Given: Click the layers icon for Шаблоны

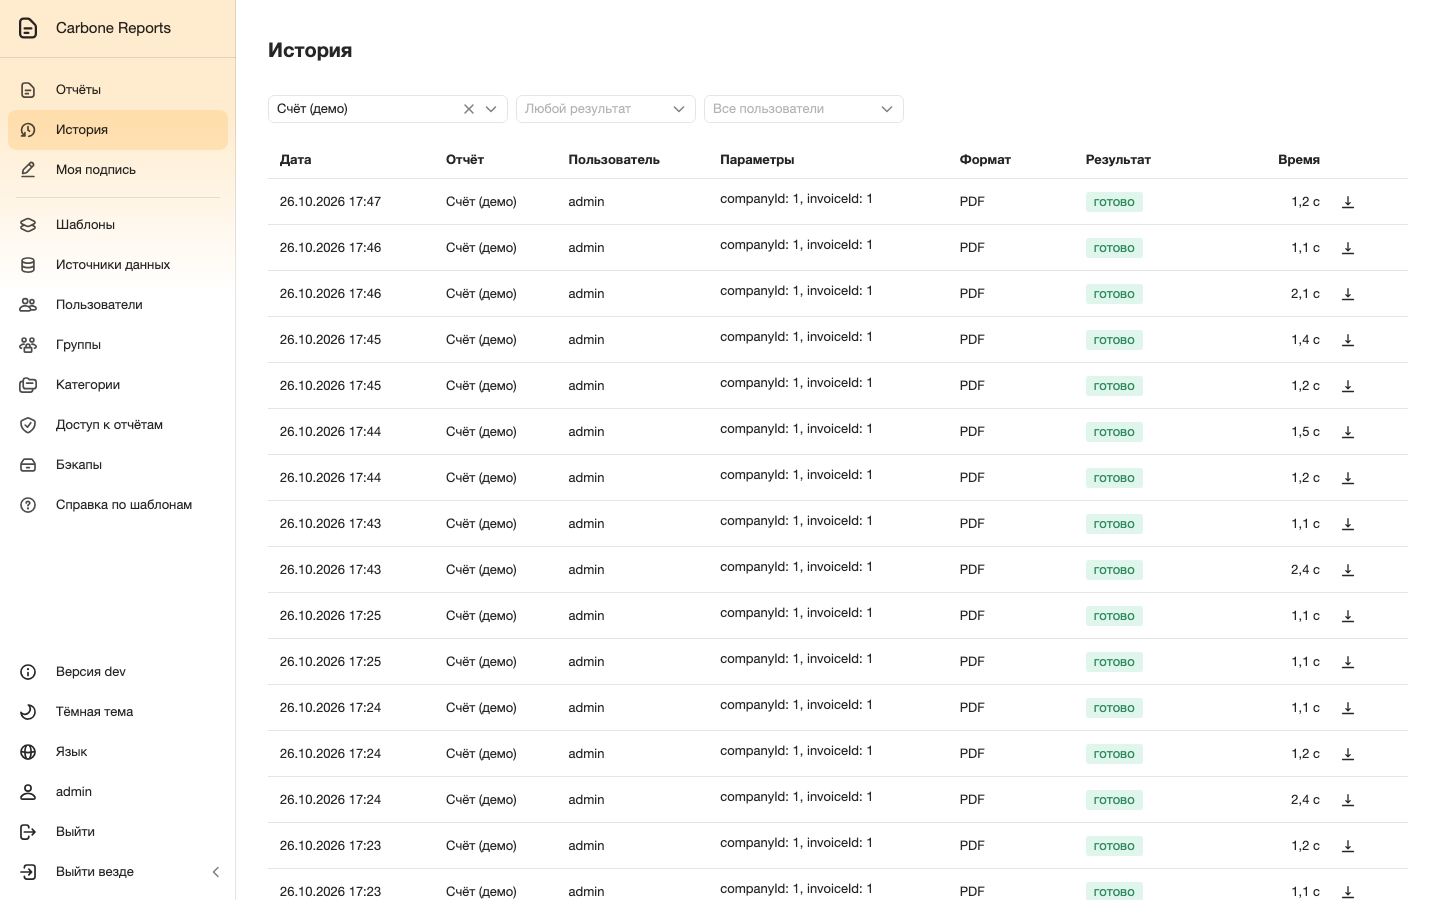Looking at the screenshot, I should point(28,225).
